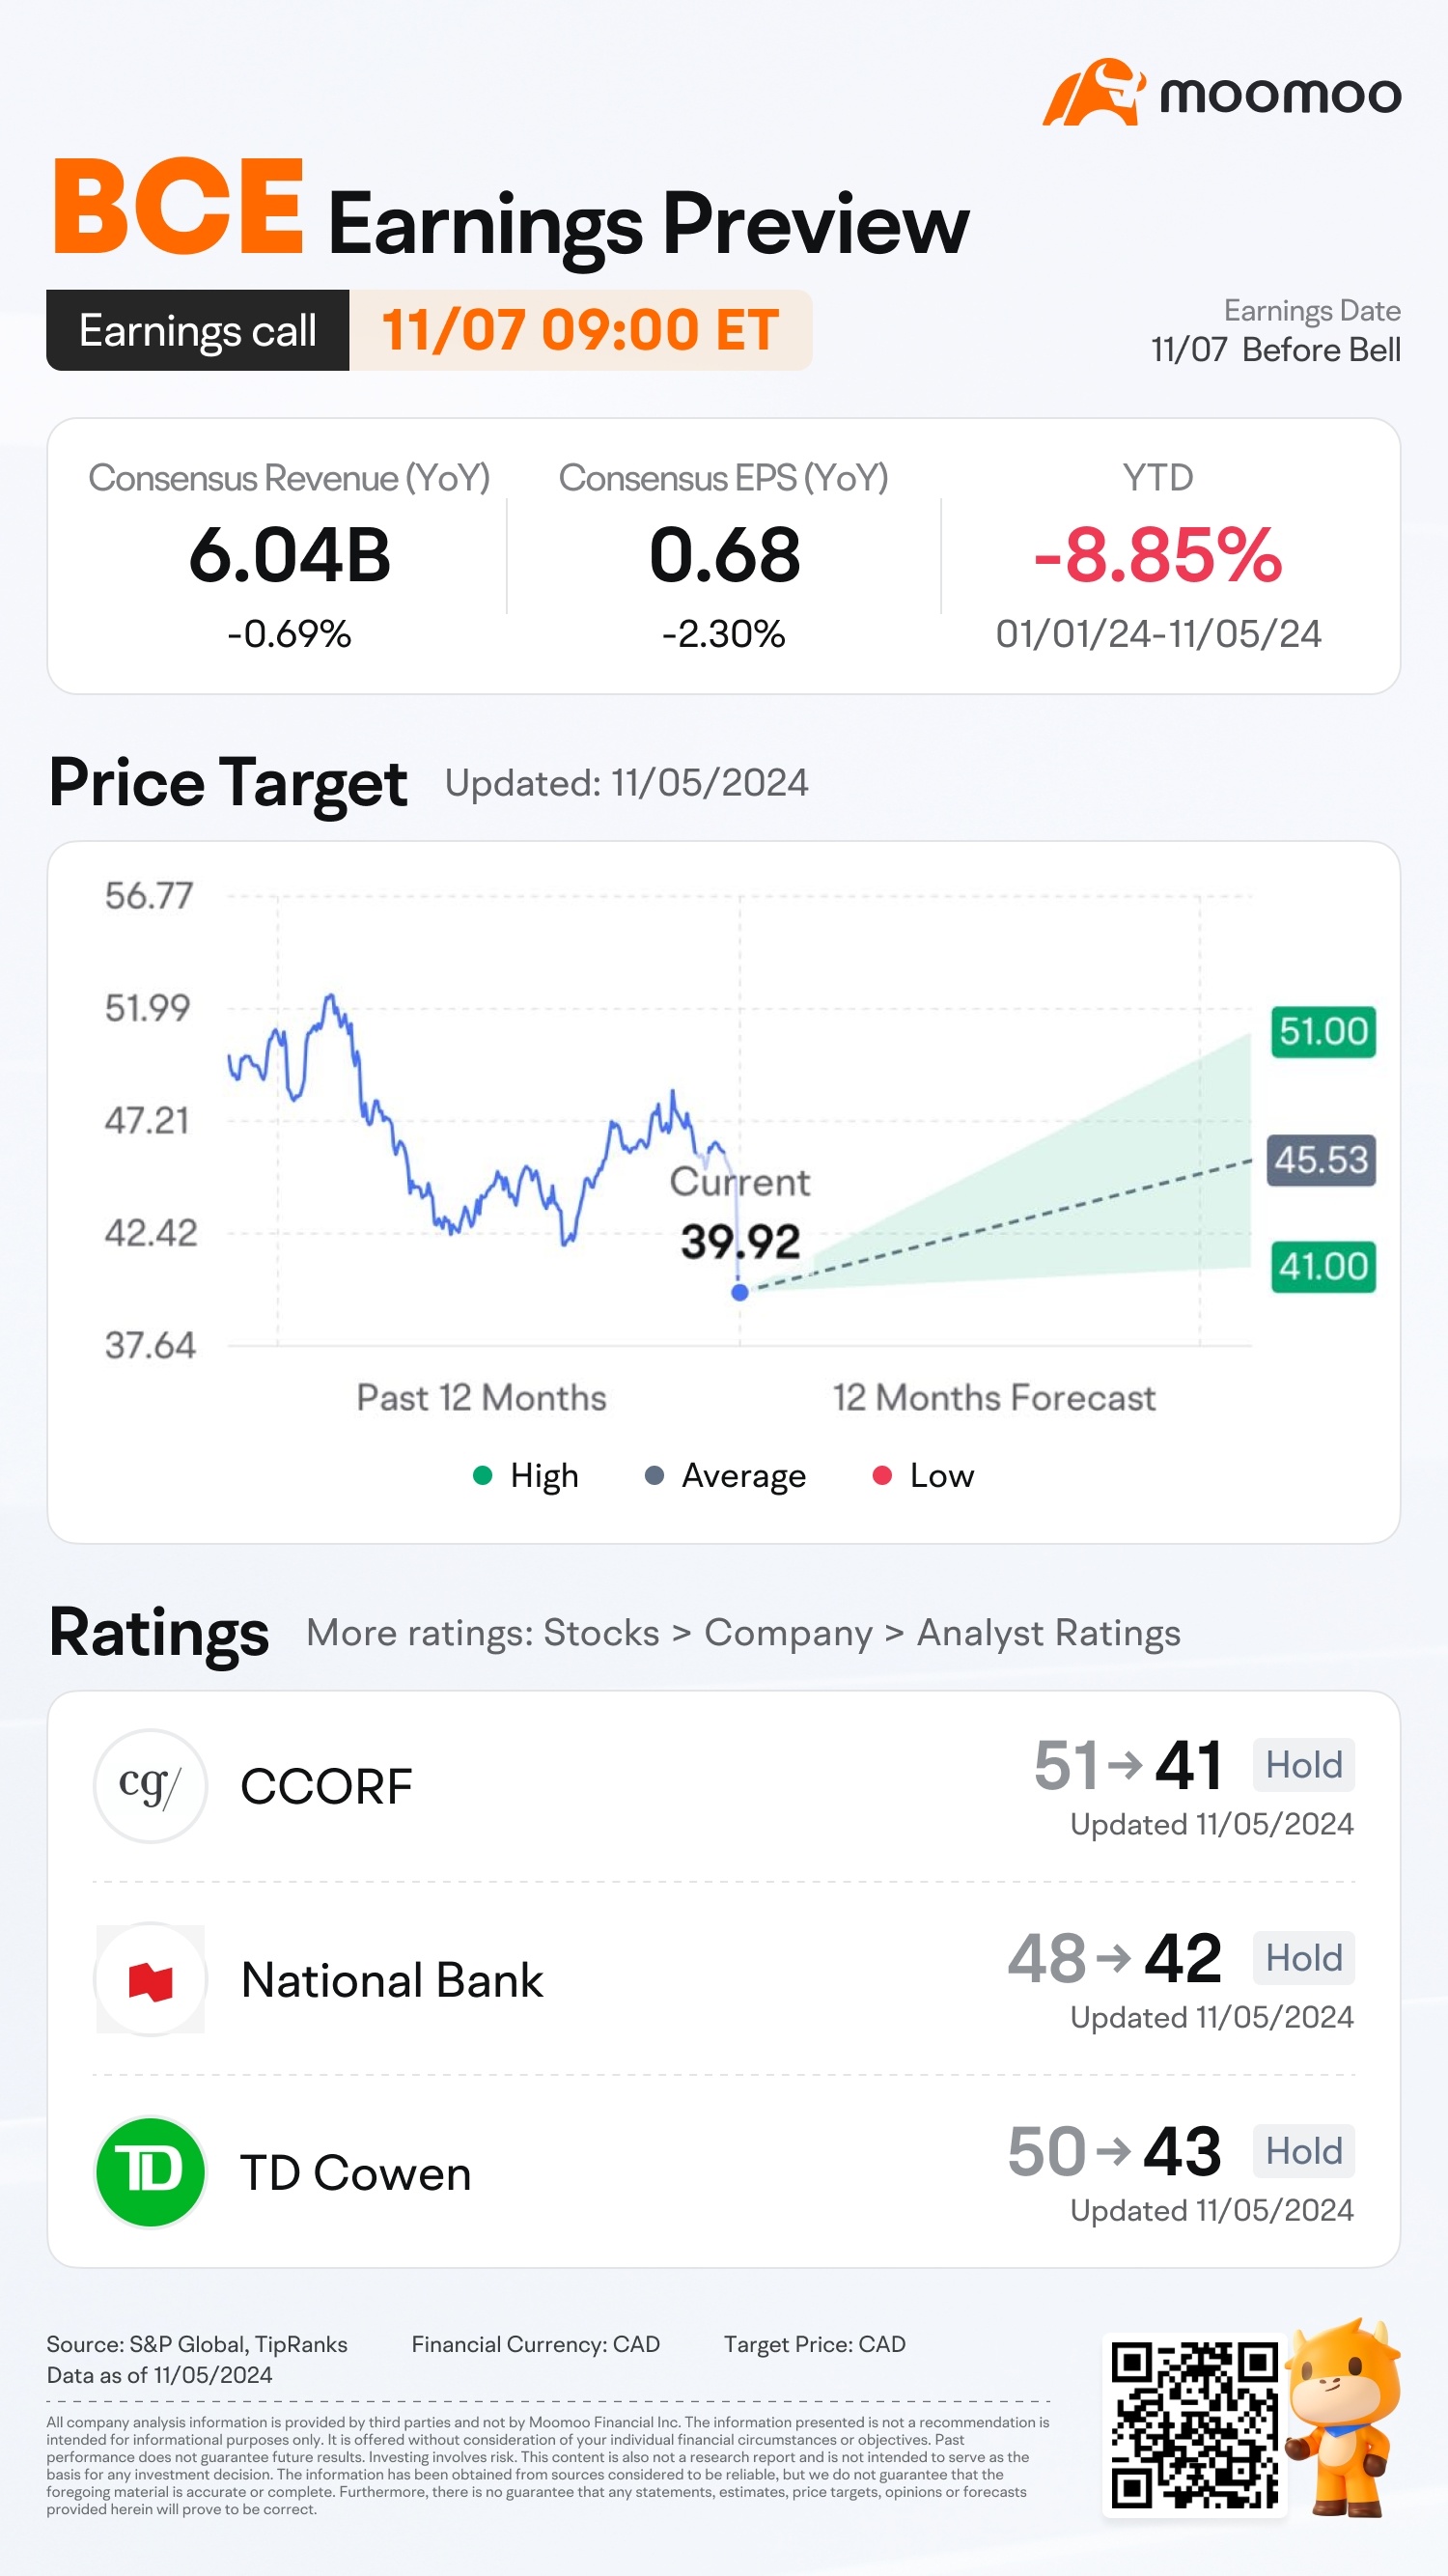1448x2576 pixels.
Task: Click the QR code image
Action: (1194, 2424)
